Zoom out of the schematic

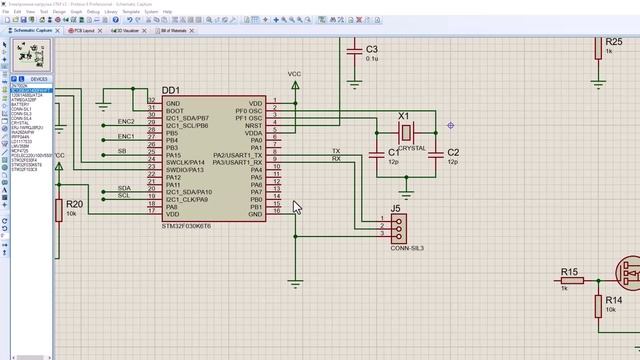pyautogui.click(x=292, y=20)
